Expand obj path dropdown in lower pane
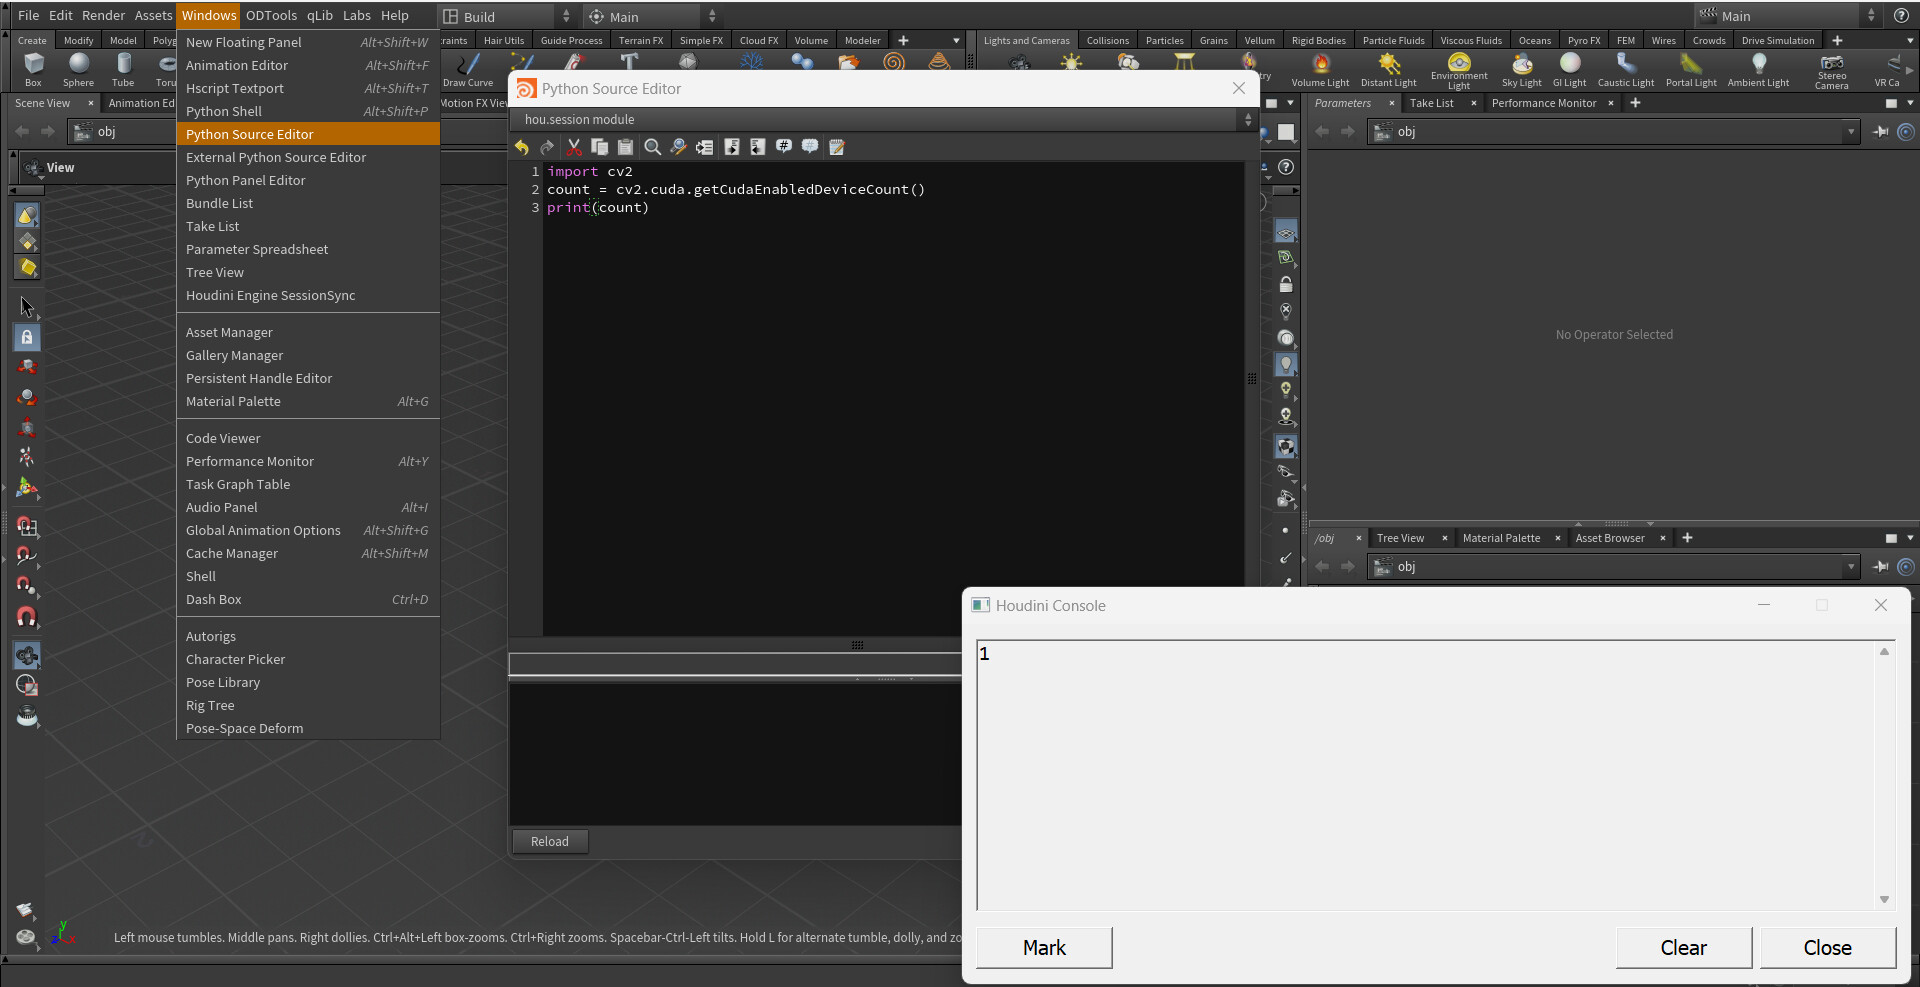The height and width of the screenshot is (987, 1920). tap(1851, 567)
